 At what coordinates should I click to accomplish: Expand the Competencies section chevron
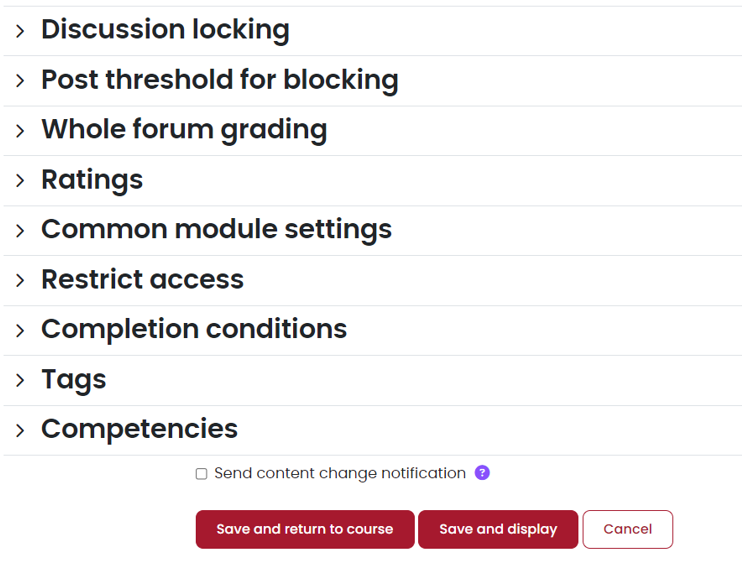click(19, 431)
